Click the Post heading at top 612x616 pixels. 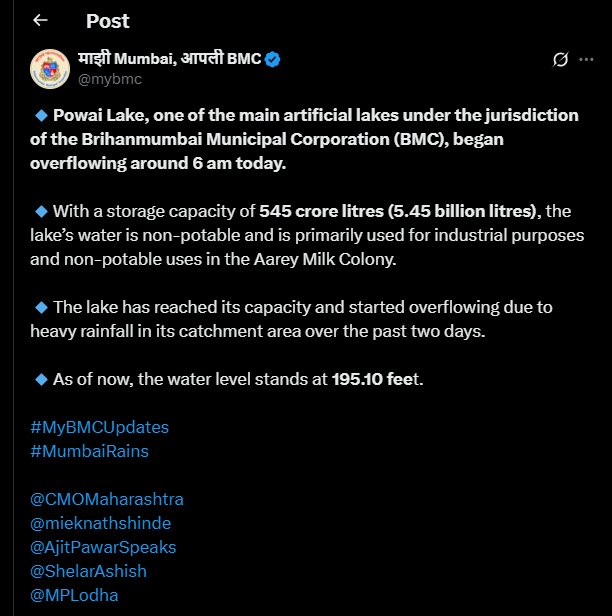107,20
